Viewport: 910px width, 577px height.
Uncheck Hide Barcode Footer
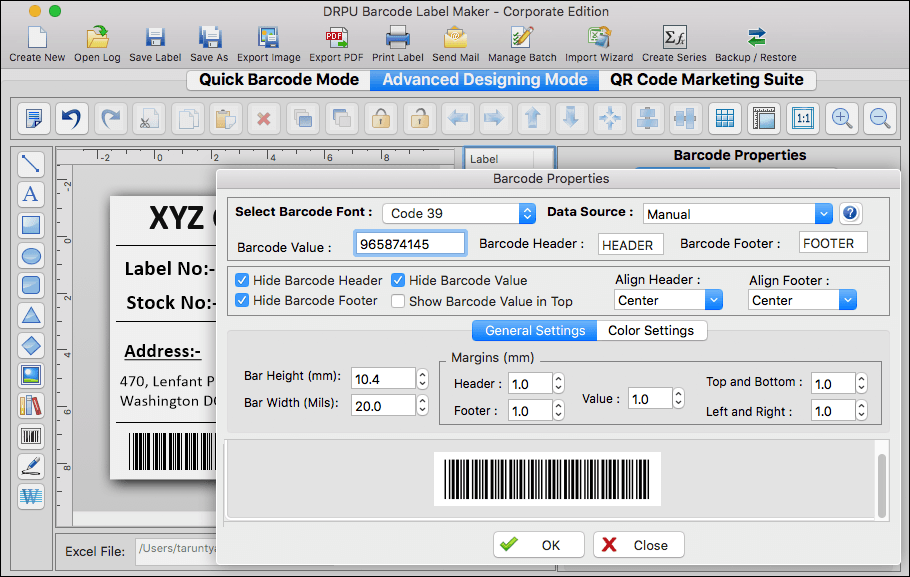point(242,300)
